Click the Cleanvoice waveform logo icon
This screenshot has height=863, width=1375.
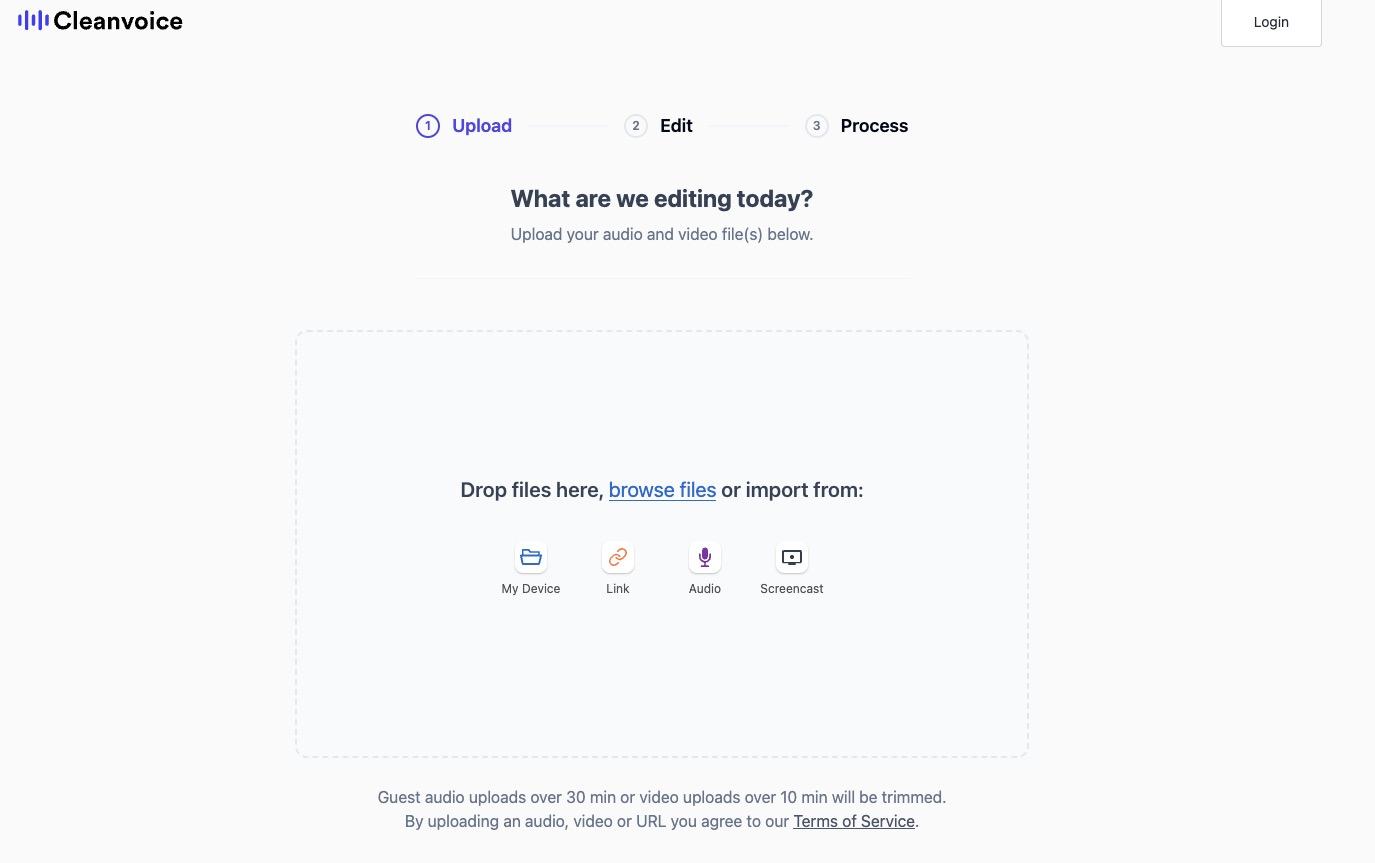(x=33, y=21)
